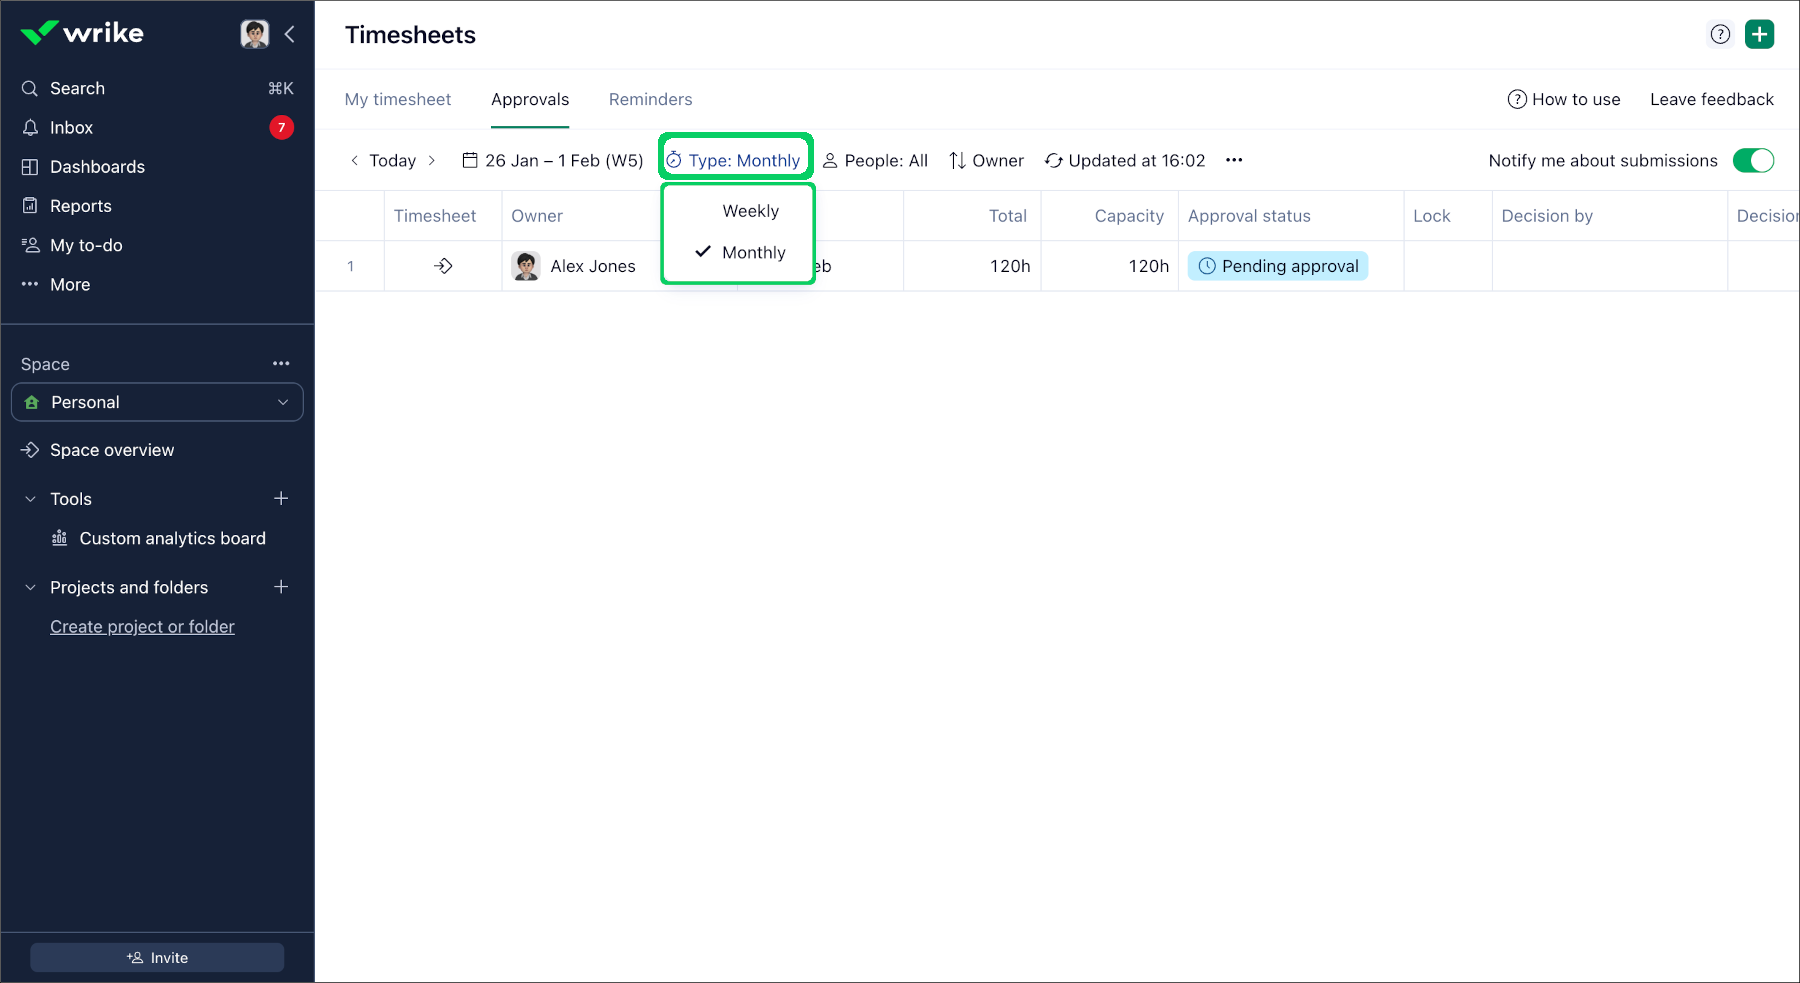Click the Invite button
This screenshot has width=1800, height=983.
157,957
